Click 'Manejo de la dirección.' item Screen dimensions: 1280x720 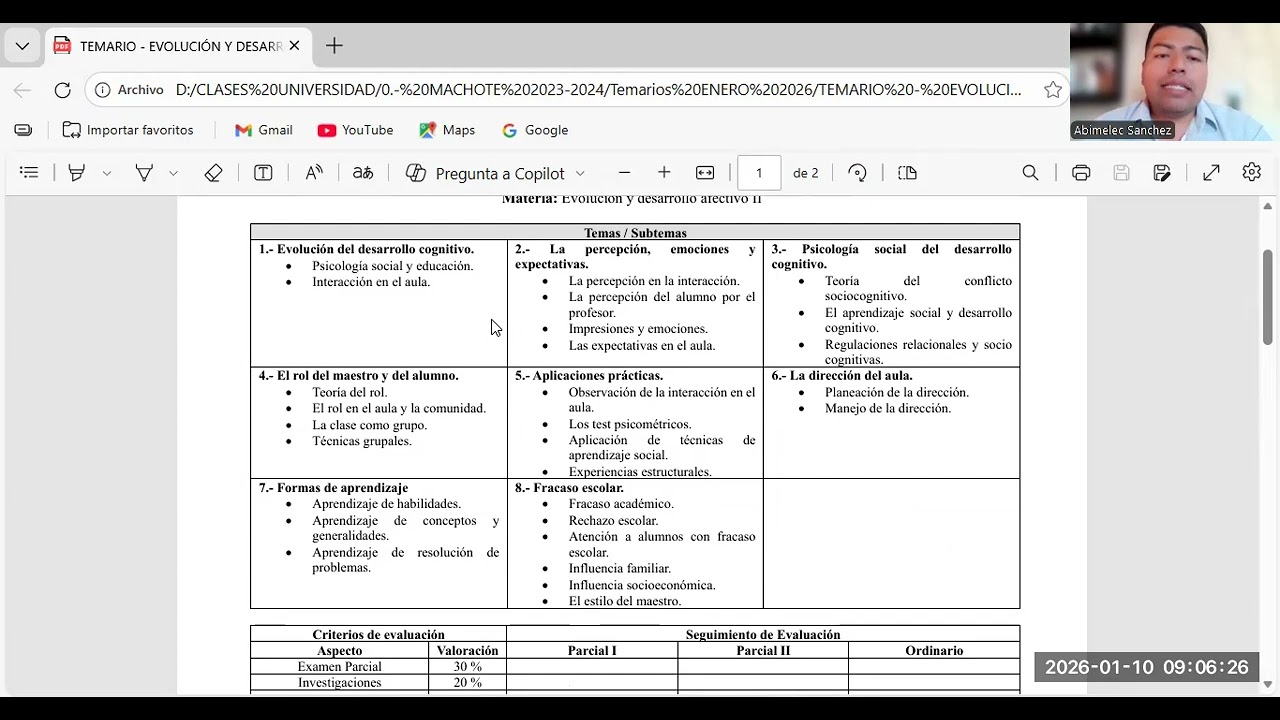[888, 409]
